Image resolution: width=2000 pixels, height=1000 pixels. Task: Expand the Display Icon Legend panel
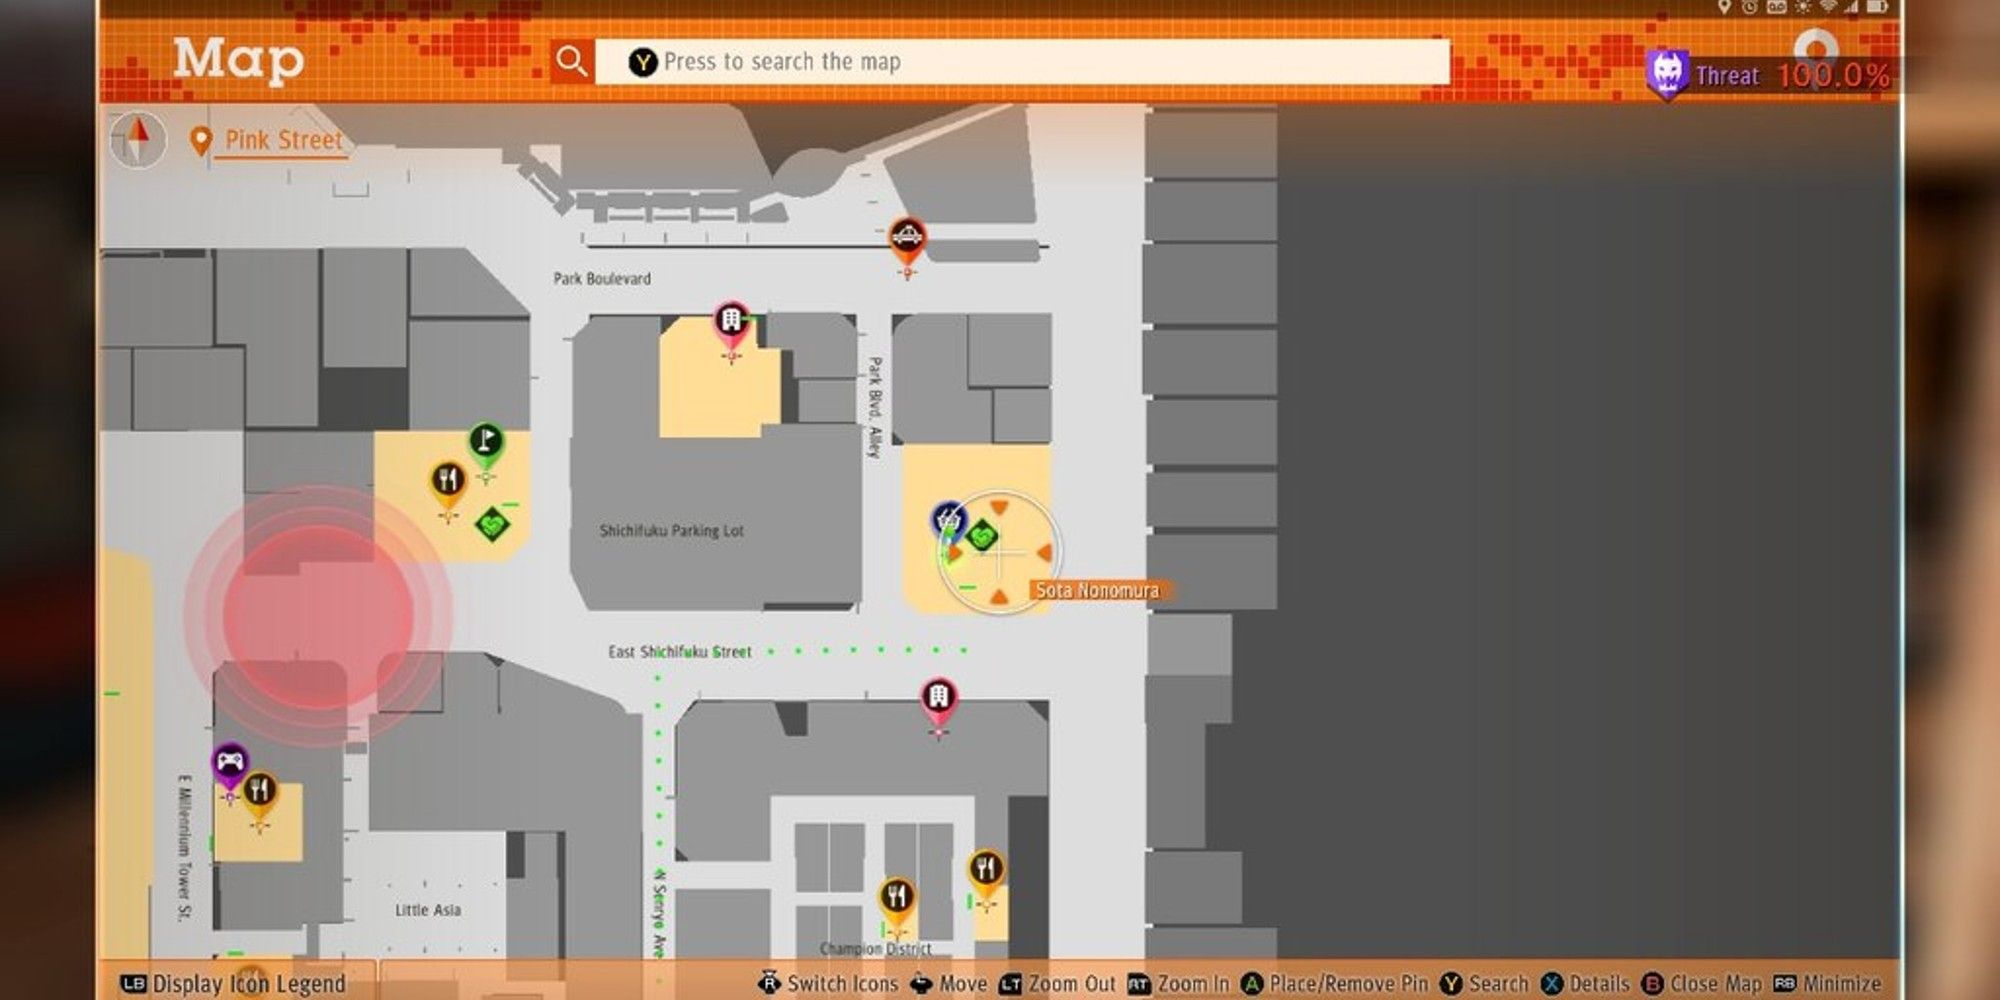click(234, 984)
